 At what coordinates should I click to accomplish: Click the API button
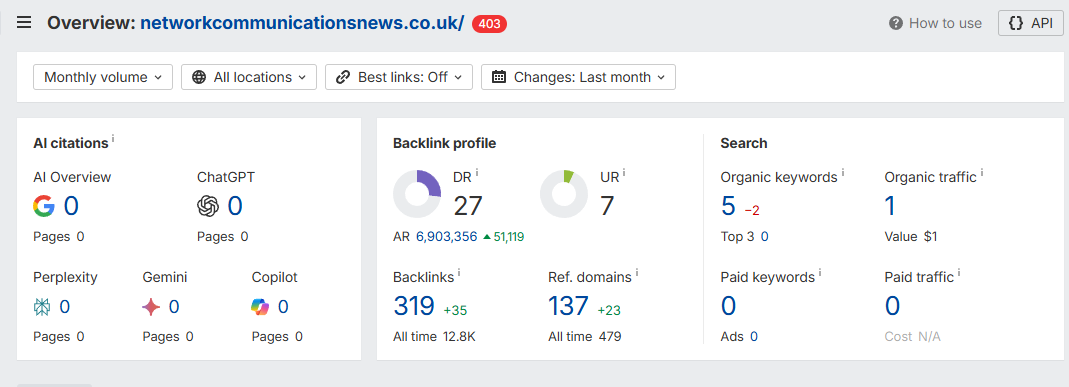[x=1031, y=23]
